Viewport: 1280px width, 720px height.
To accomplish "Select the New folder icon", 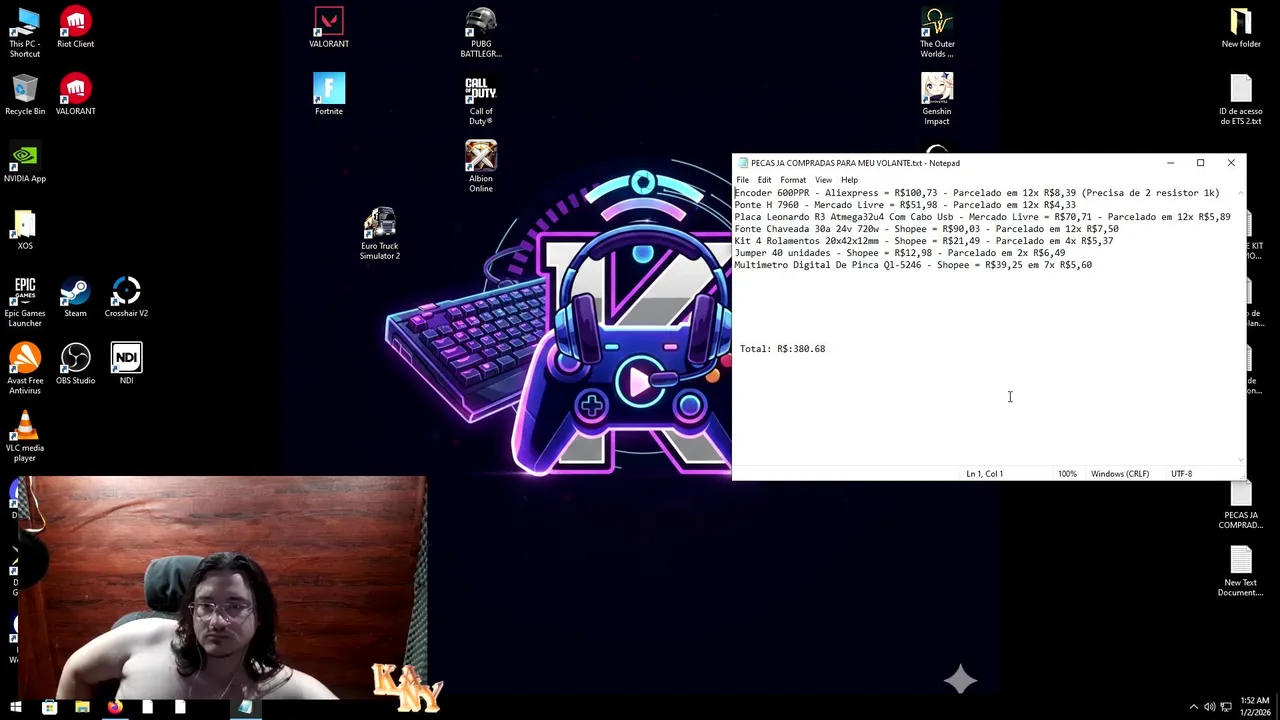I will click(x=1241, y=27).
